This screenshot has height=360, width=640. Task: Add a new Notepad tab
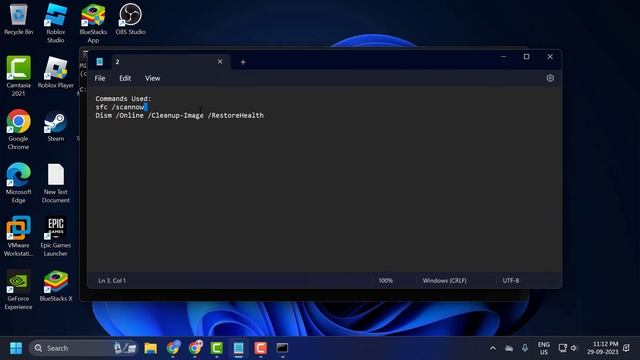[x=243, y=62]
